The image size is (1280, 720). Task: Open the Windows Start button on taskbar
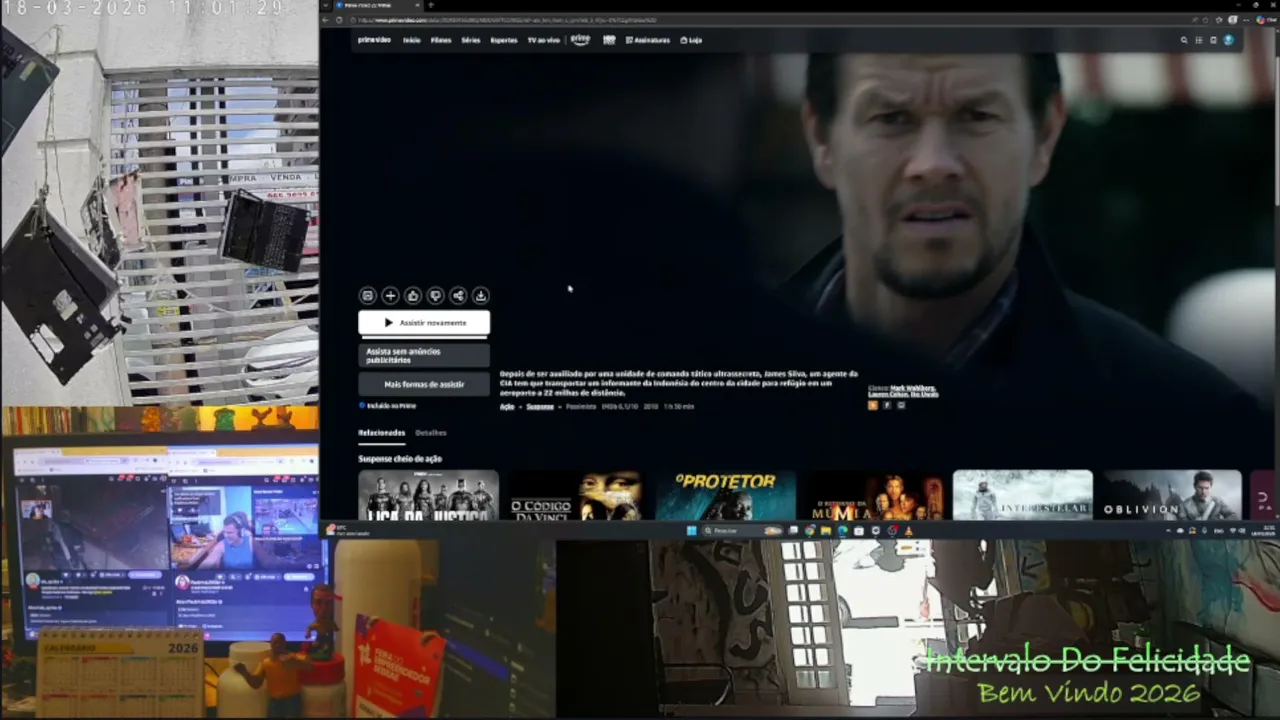691,530
